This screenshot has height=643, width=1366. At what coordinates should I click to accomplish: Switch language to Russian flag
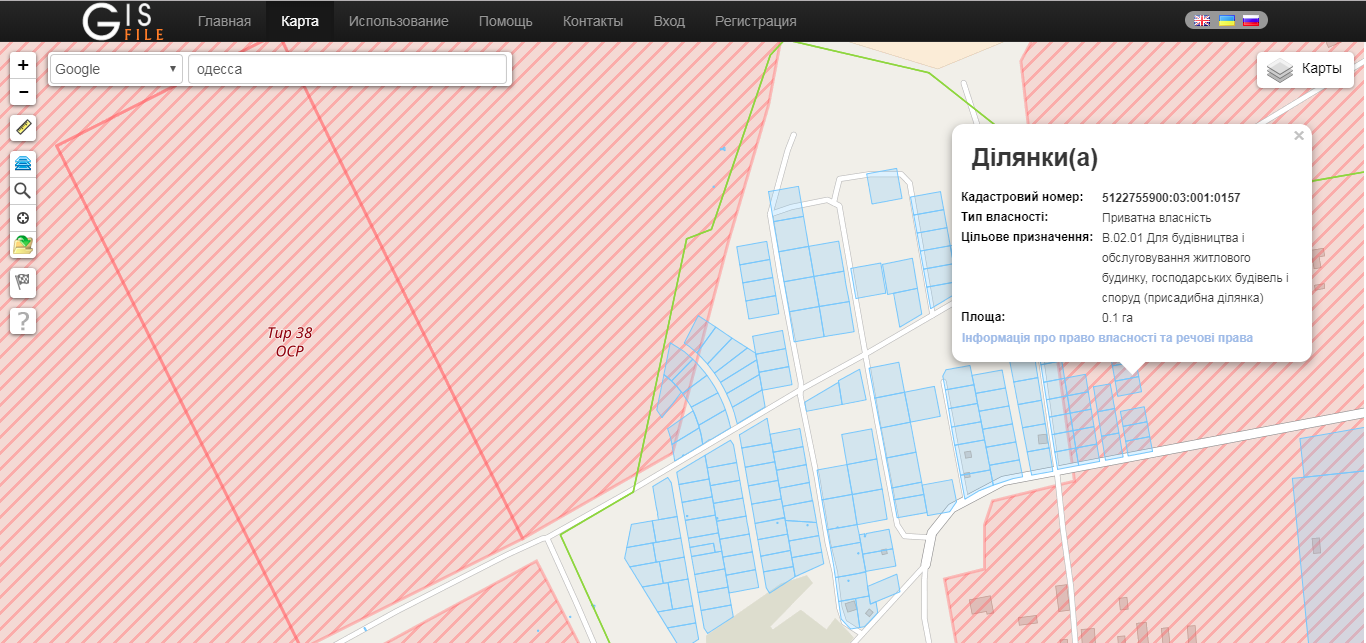point(1250,20)
